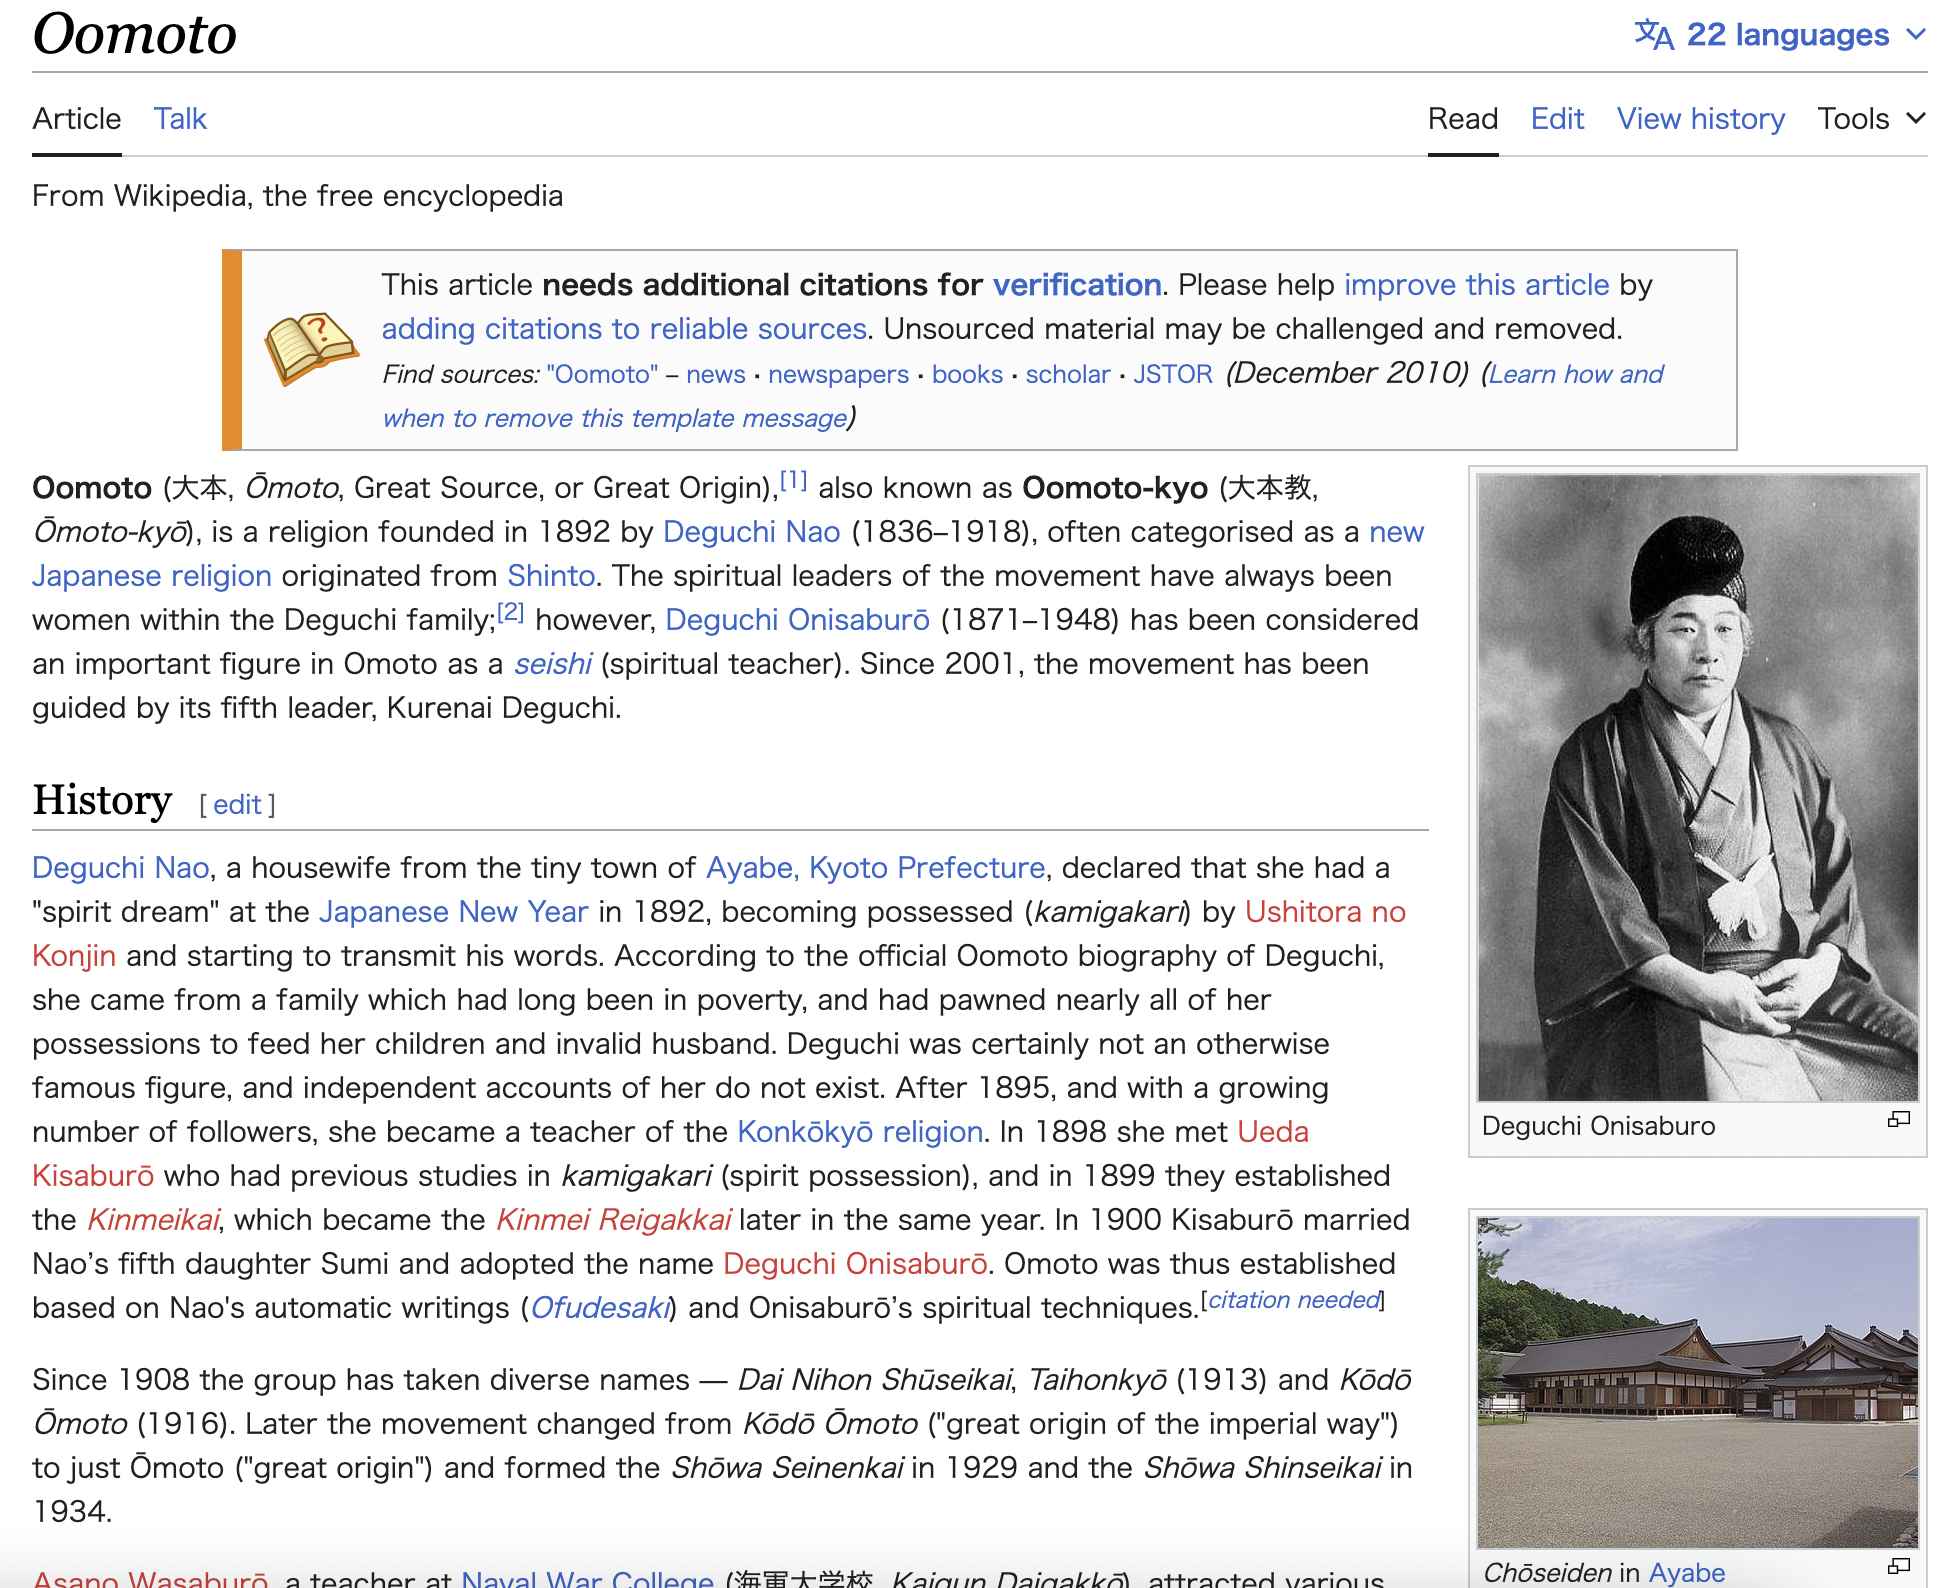
Task: Open the Deguchi Onisaburo portrait photo
Action: click(1698, 788)
